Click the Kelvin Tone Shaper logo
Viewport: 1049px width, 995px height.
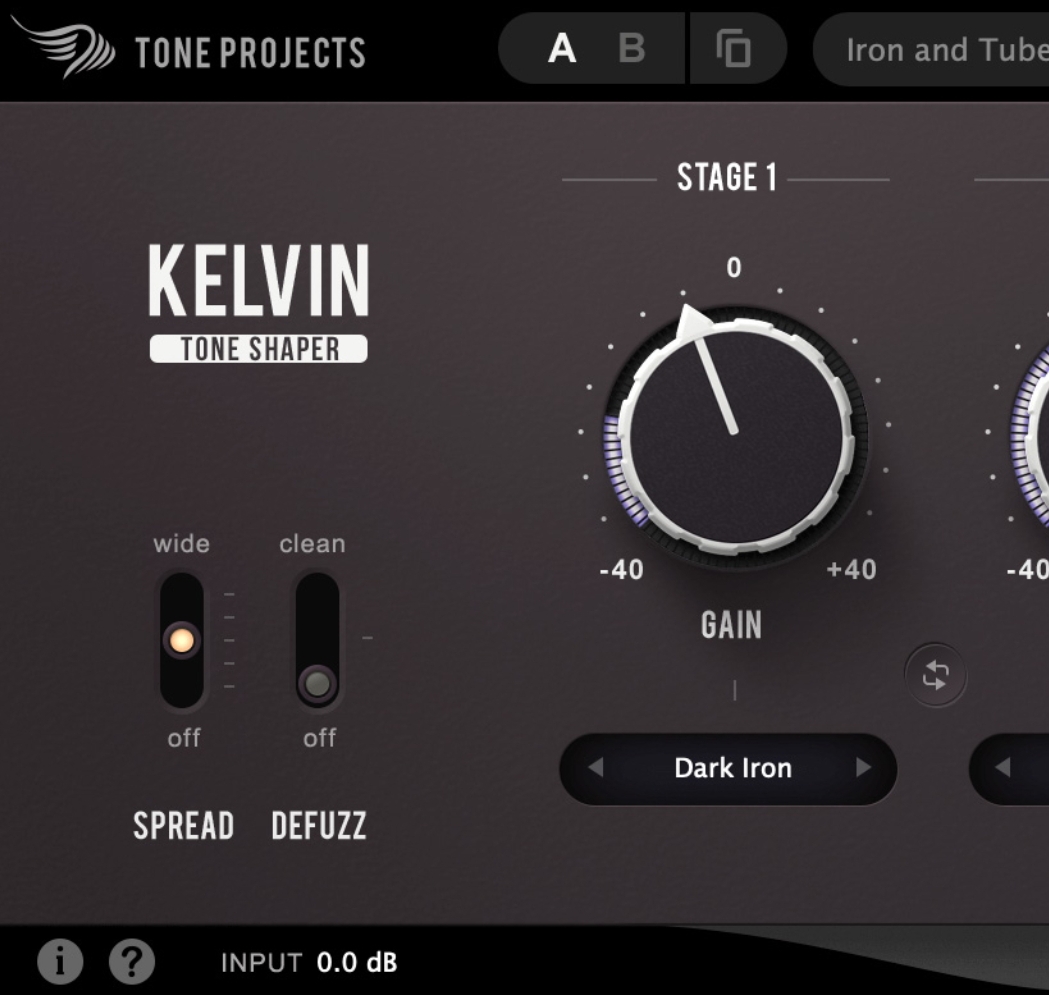258,303
